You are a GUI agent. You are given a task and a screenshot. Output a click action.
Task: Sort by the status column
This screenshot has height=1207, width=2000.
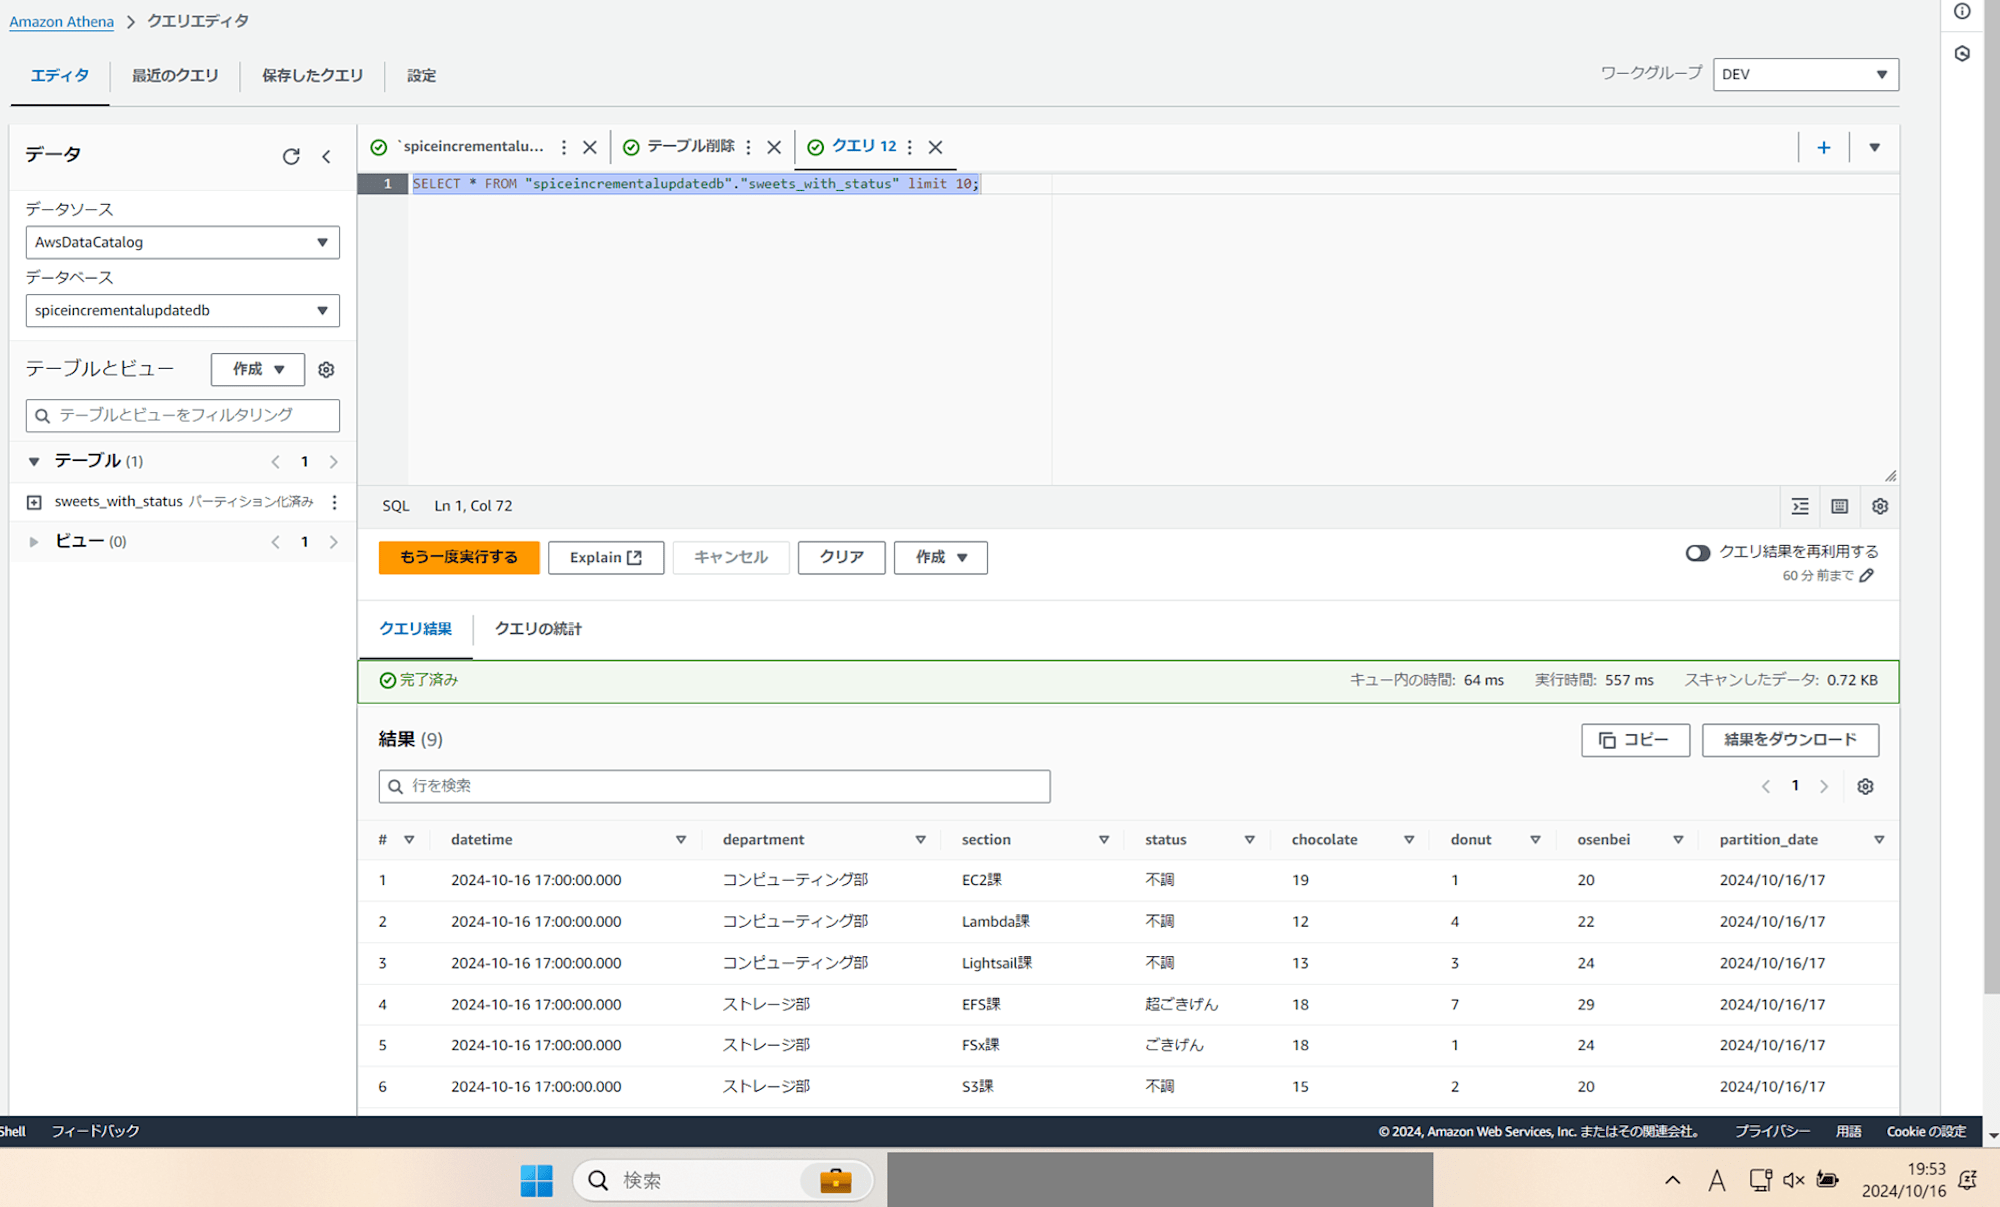click(1249, 840)
